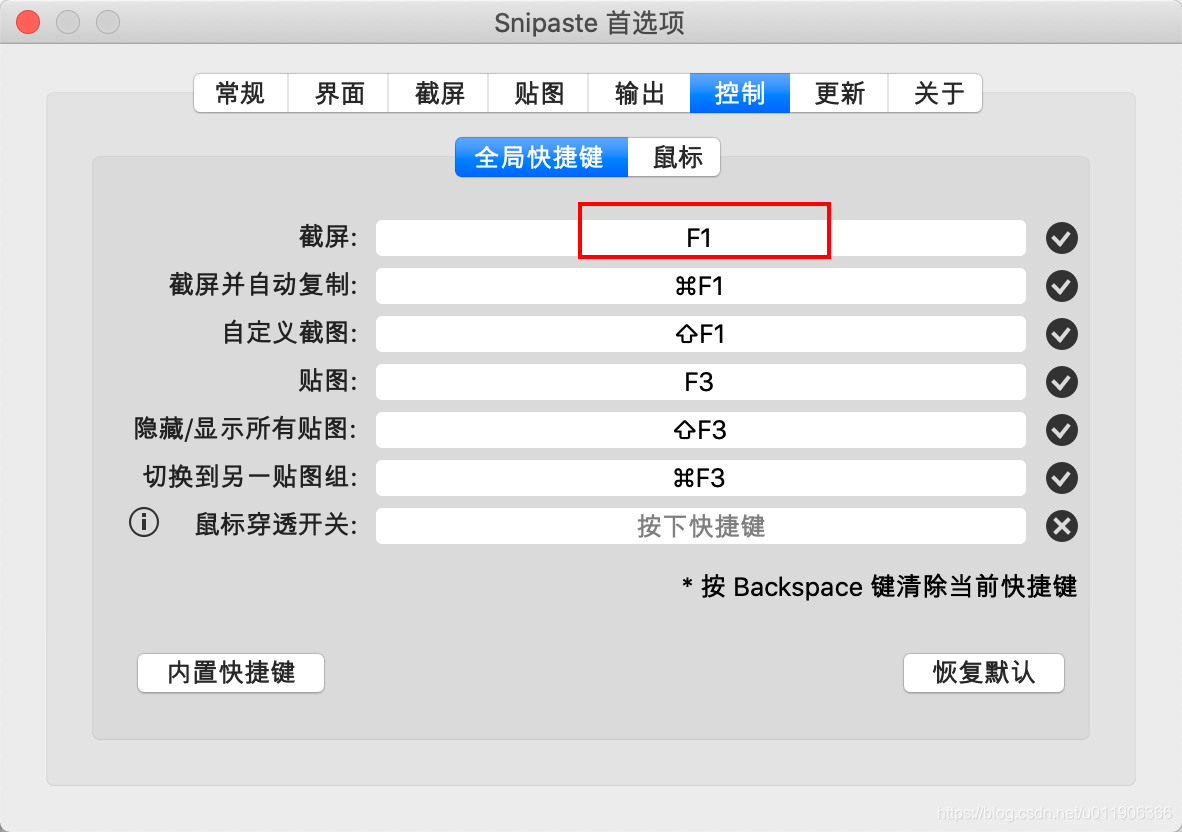Image resolution: width=1182 pixels, height=832 pixels.
Task: Click the X status icon beside 鼠标穿透开关
Action: [x=1061, y=526]
